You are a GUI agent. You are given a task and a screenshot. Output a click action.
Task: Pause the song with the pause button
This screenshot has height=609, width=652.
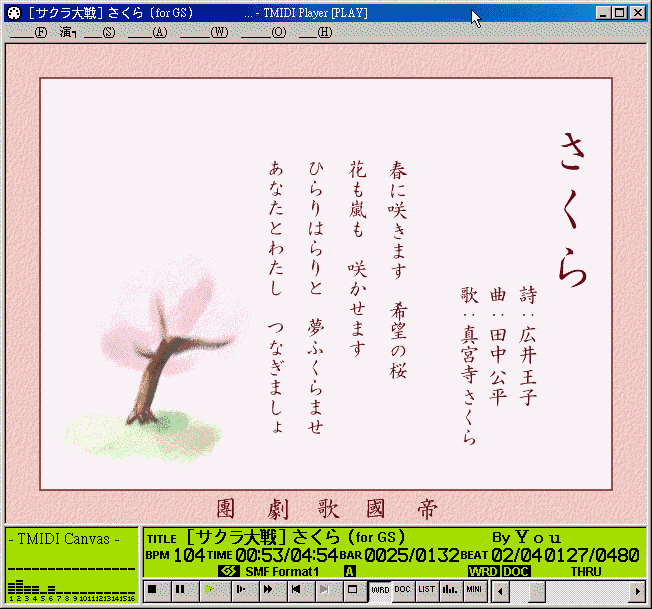181,591
